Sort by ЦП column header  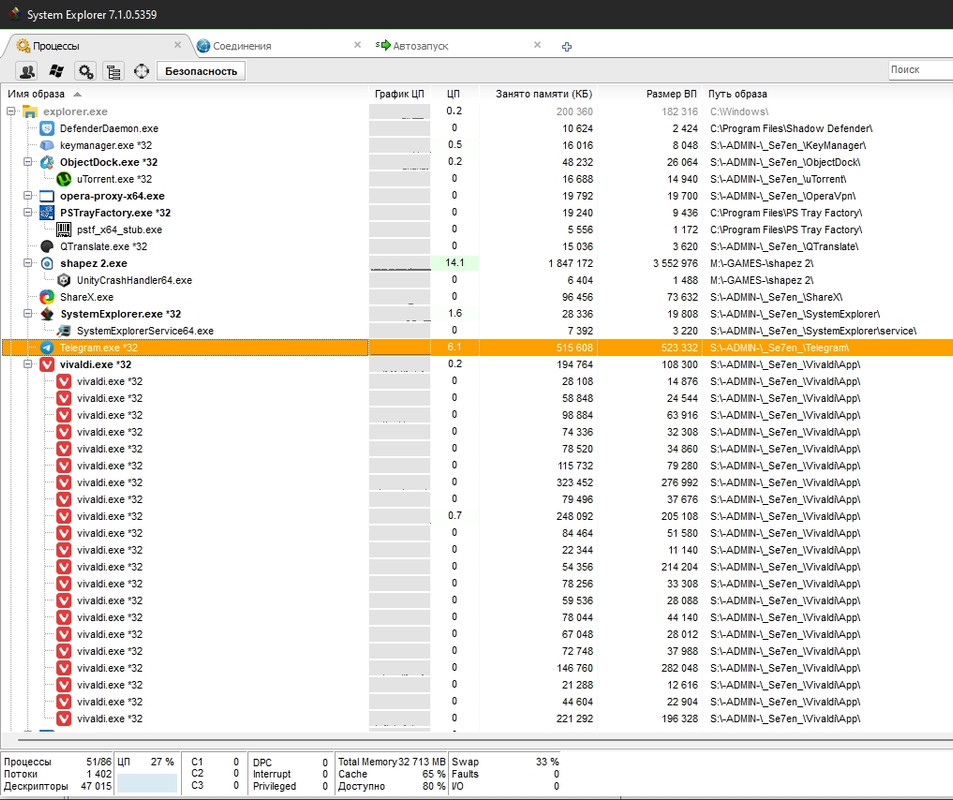click(453, 94)
